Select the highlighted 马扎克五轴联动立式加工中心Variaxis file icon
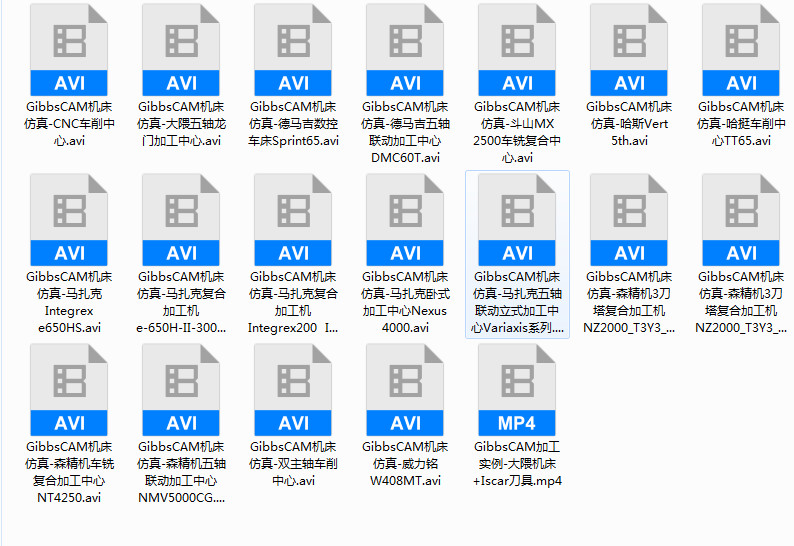This screenshot has height=546, width=794. tap(517, 220)
